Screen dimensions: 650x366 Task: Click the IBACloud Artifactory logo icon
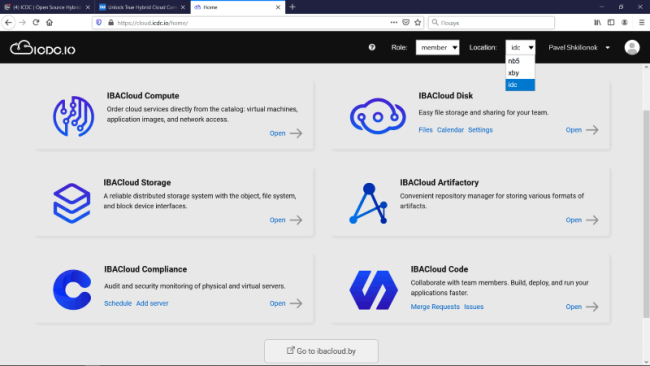coord(368,204)
